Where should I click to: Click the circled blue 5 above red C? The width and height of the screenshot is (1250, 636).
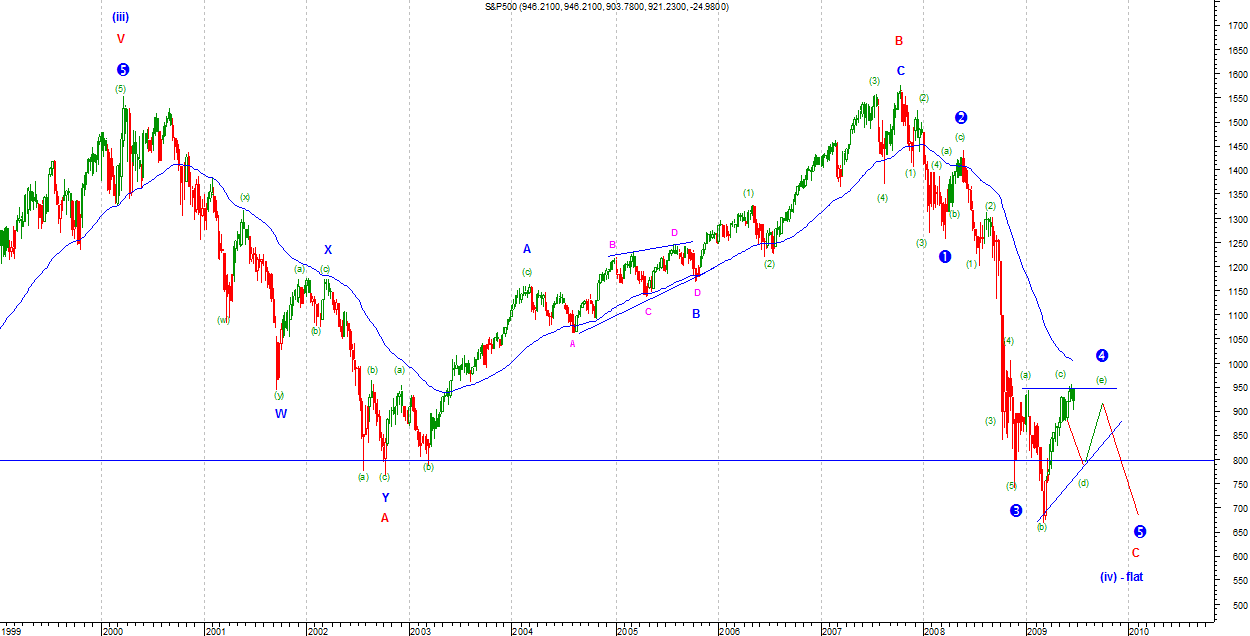pos(1139,531)
